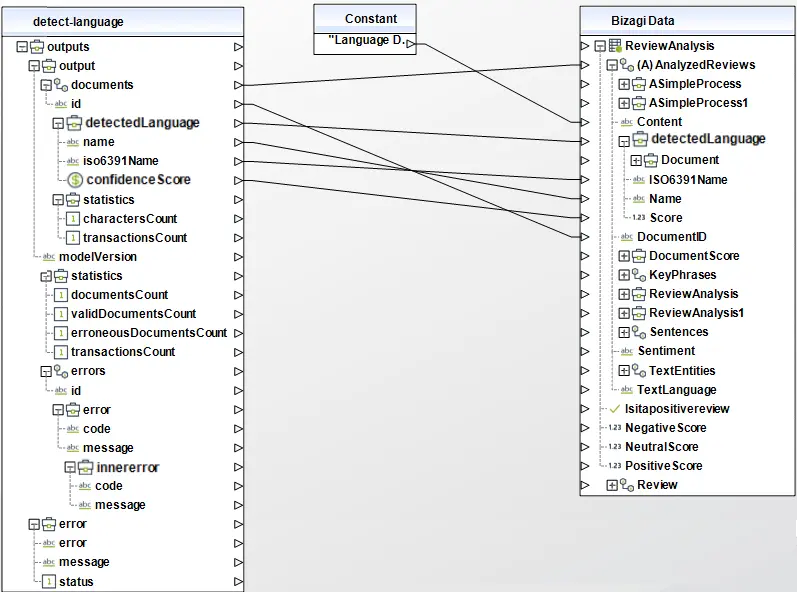Select the ISO6391Name attribute in Bizagi Data
The height and width of the screenshot is (592, 797).
(688, 180)
